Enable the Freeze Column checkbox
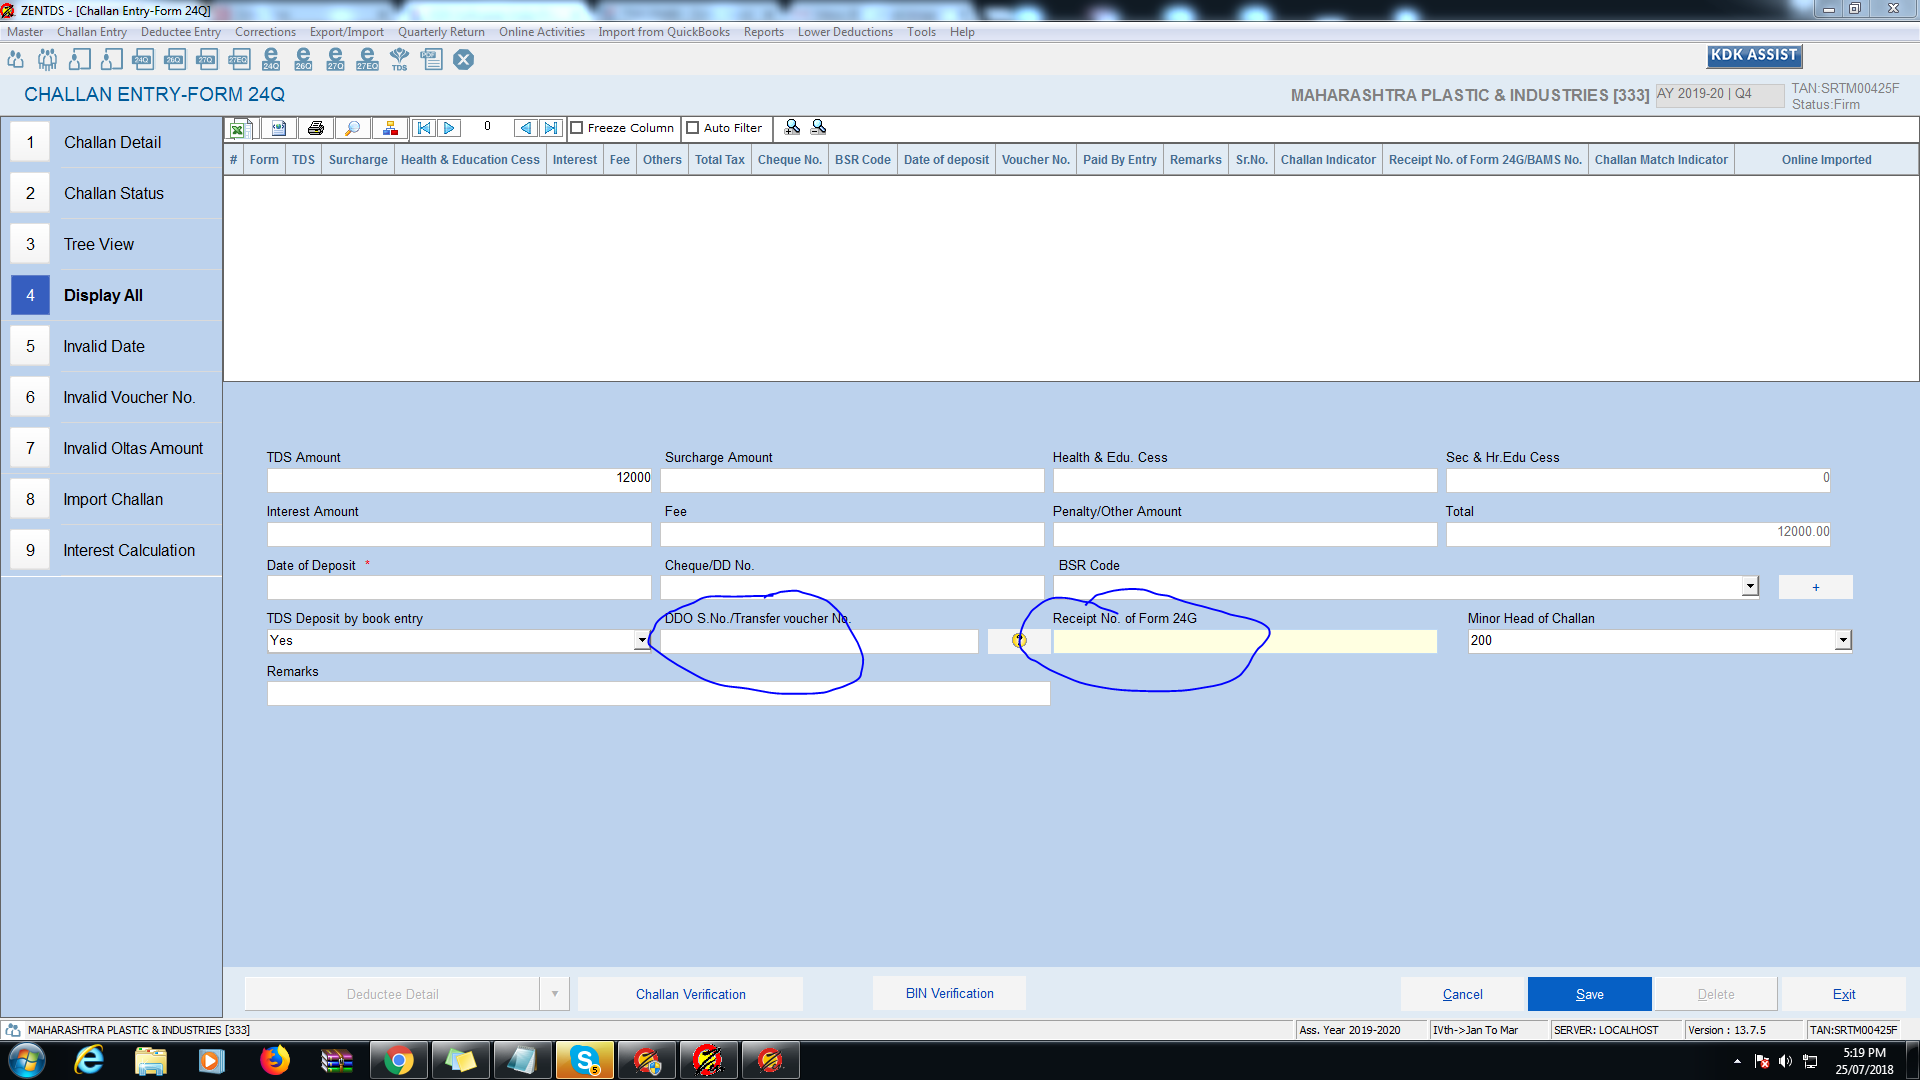The width and height of the screenshot is (1920, 1080). 577,128
